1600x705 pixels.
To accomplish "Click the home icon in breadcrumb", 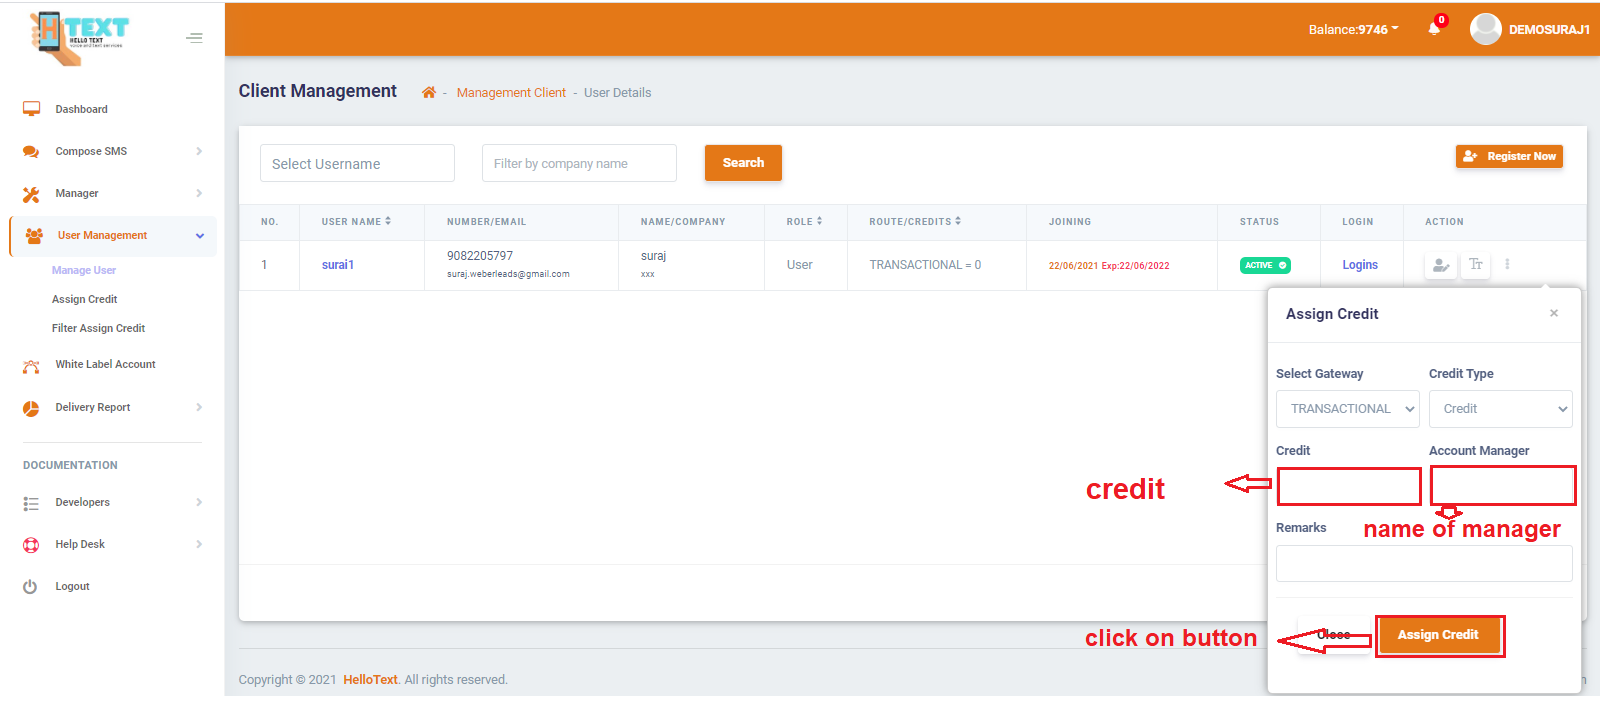I will coord(428,93).
